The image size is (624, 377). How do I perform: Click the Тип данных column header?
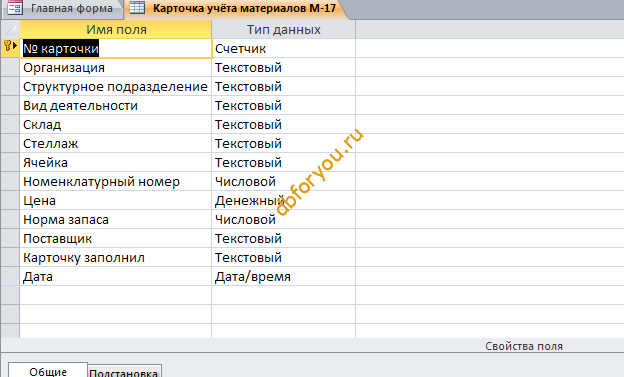pyautogui.click(x=283, y=29)
